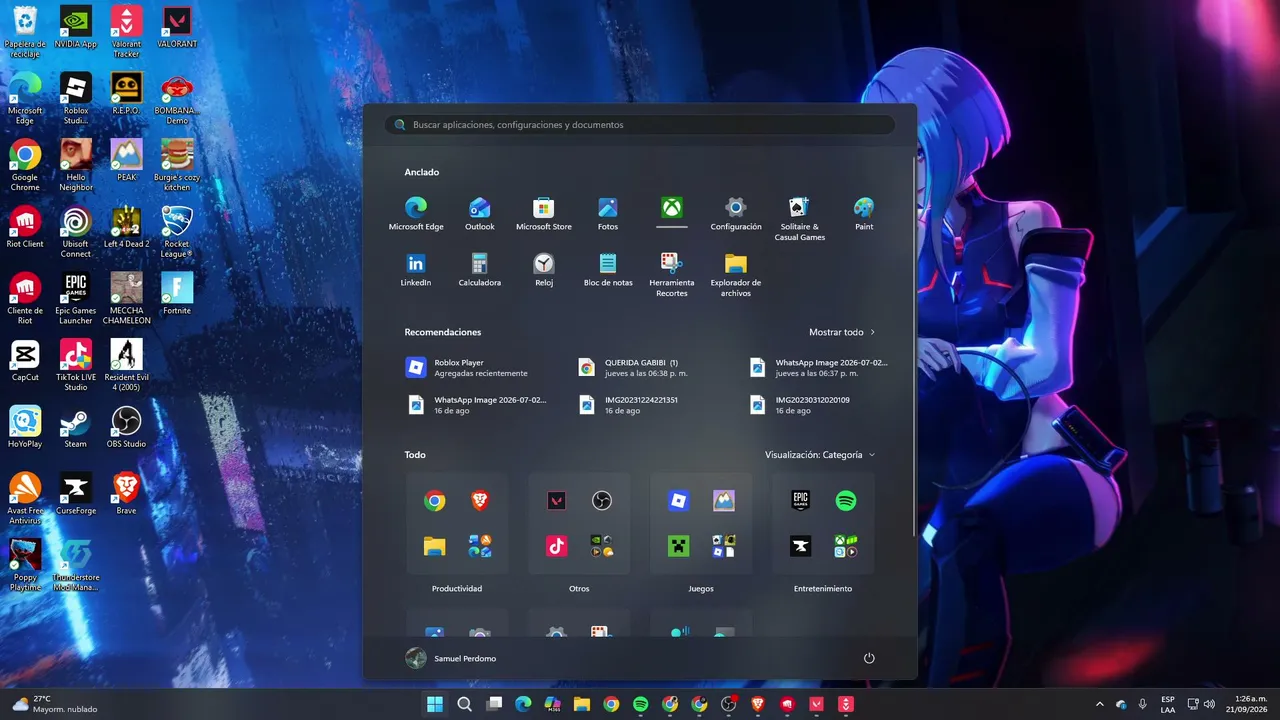Open the Samuel Perdomo account menu
The image size is (1280, 720).
pyautogui.click(x=451, y=658)
